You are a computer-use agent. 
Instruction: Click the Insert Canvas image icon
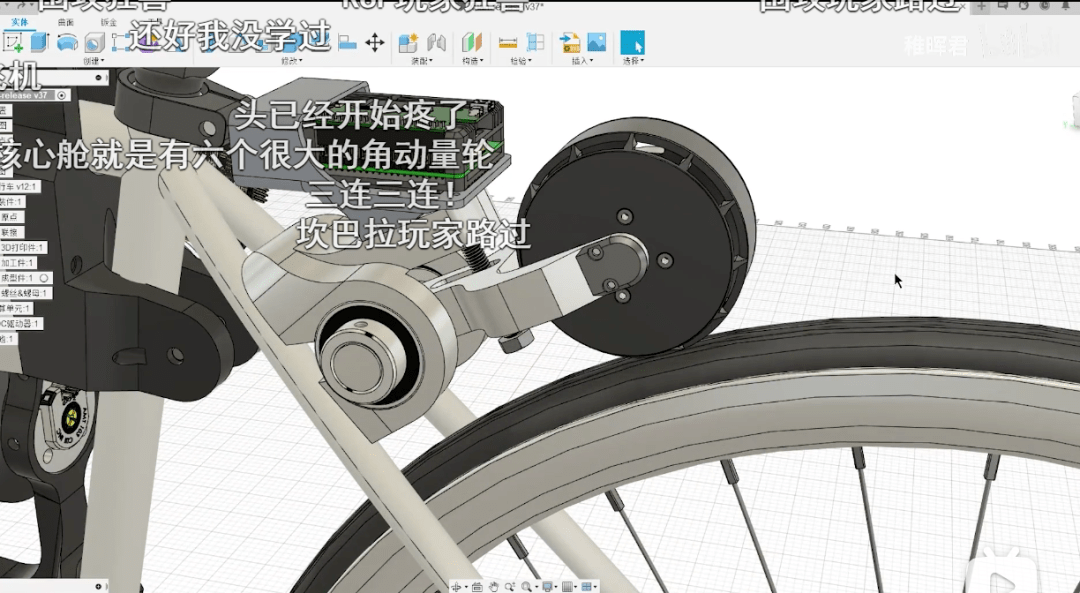(x=597, y=42)
